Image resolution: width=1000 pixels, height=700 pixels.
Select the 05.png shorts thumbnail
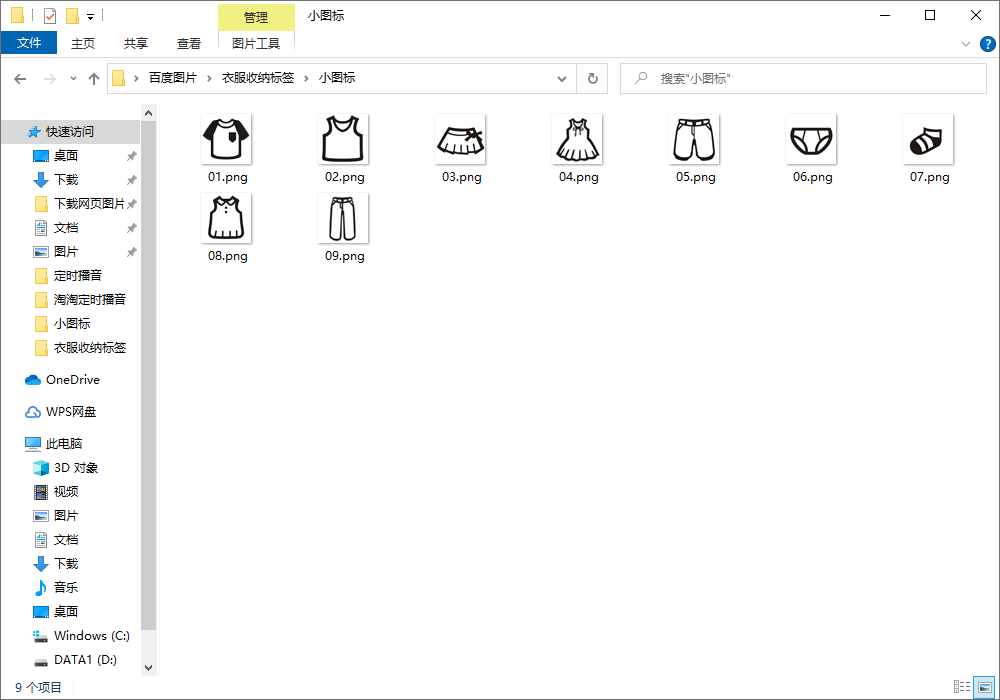pos(695,138)
